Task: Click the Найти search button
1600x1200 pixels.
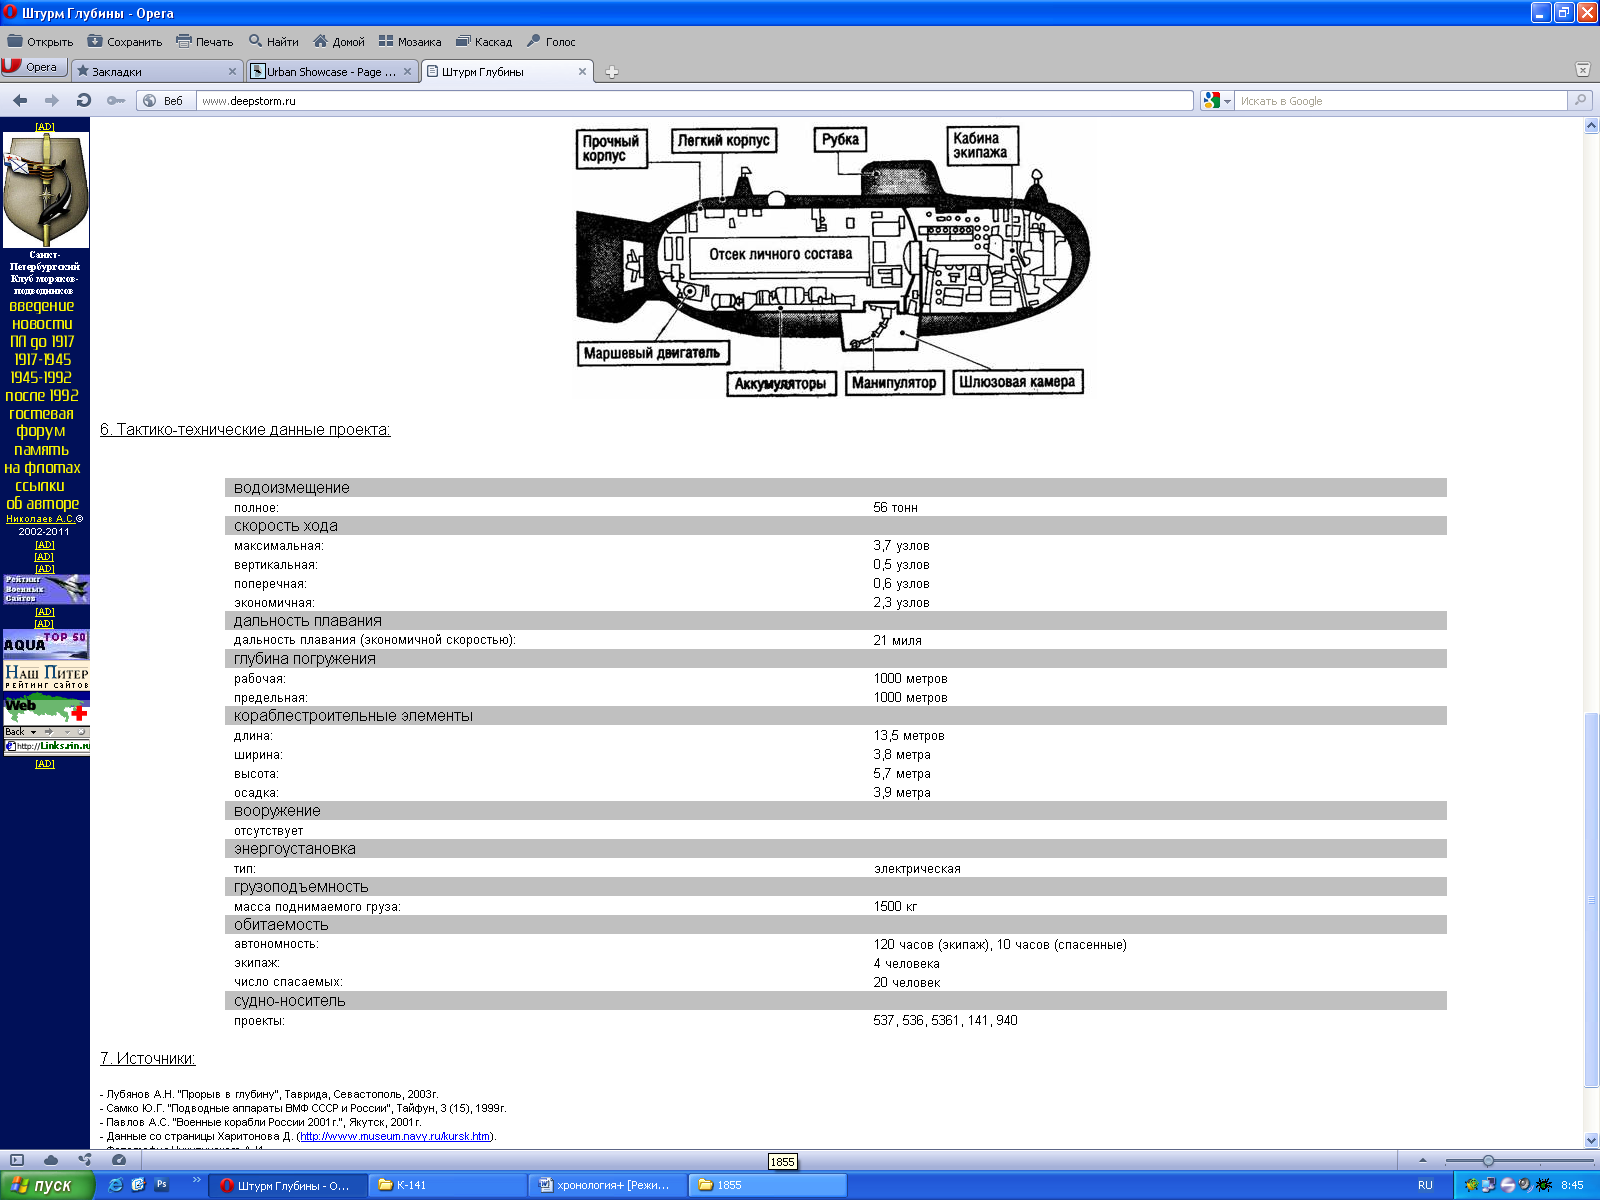Action: pos(274,42)
